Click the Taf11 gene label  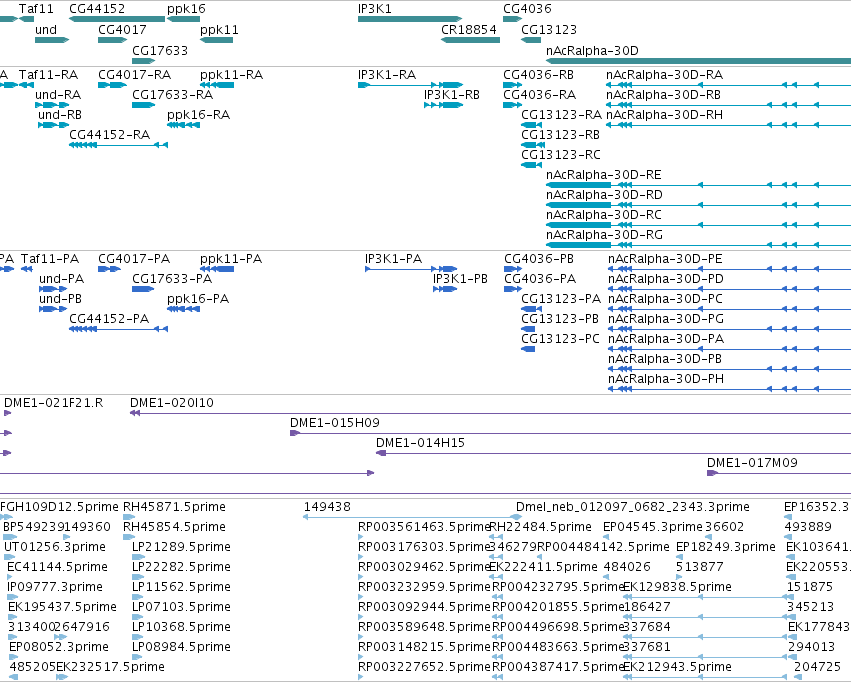36,9
